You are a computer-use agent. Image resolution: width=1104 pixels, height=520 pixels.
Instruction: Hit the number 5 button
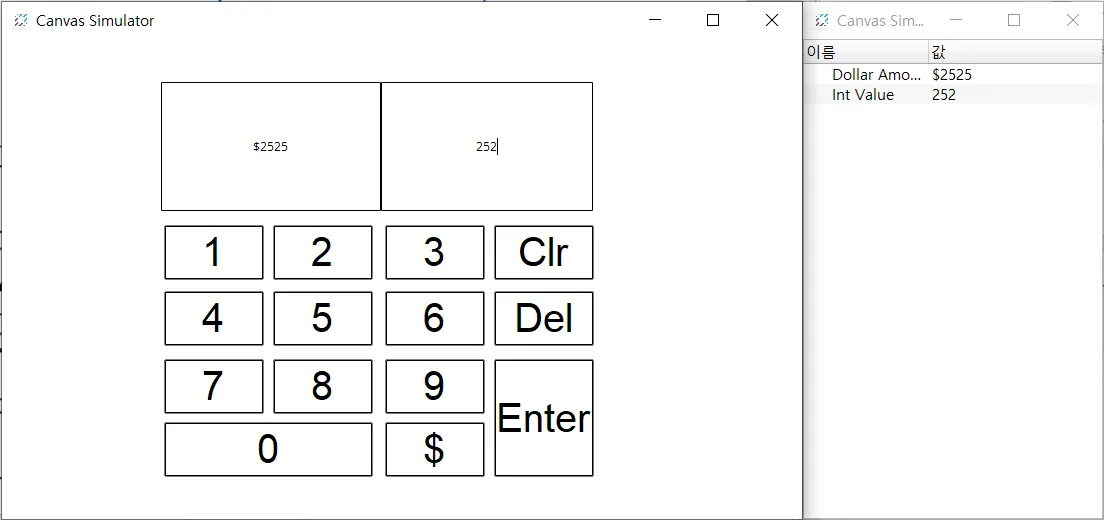[x=322, y=318]
